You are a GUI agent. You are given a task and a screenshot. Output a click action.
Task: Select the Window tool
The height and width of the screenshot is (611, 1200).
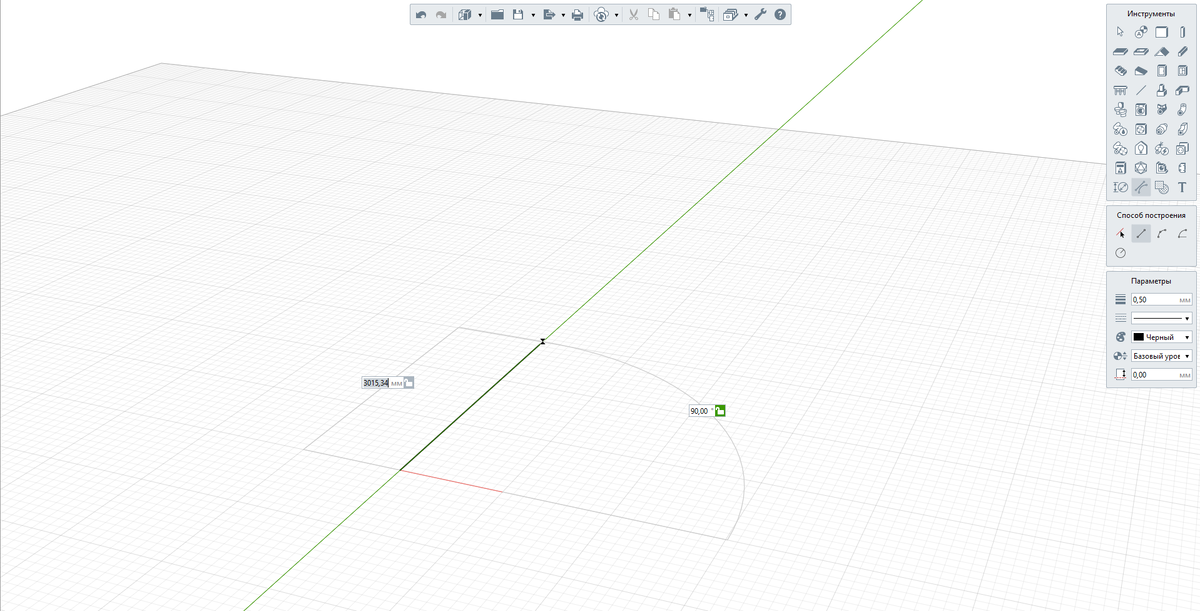1182,71
